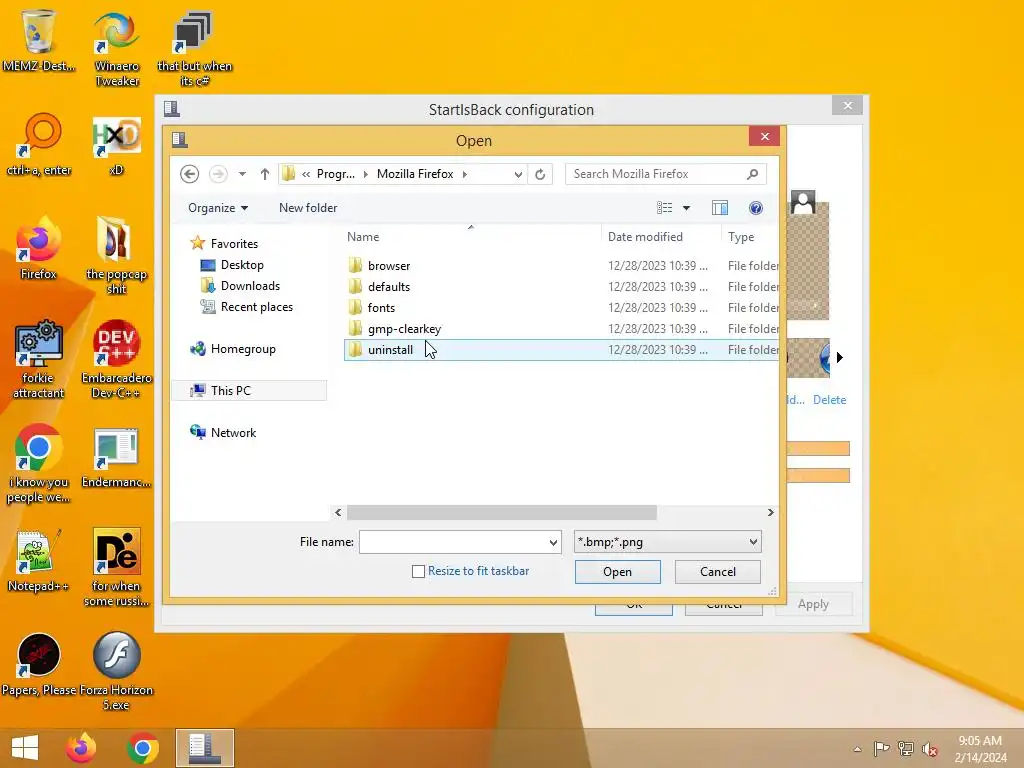Select 'for when some russi...' icon
The width and height of the screenshot is (1024, 768).
point(116,567)
